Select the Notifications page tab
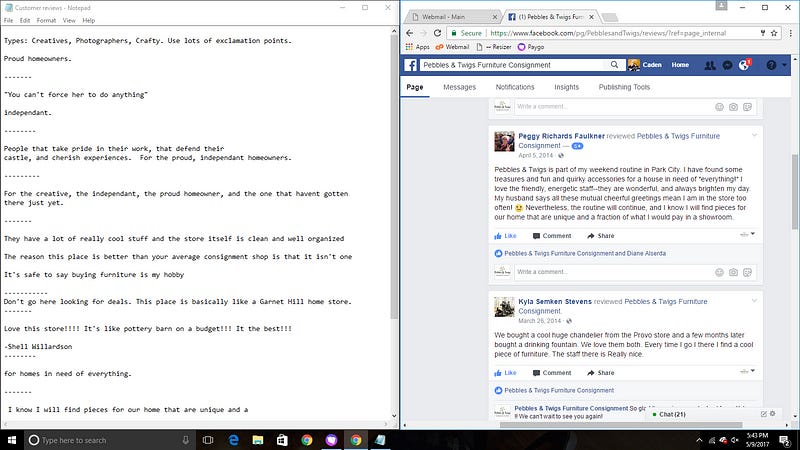Viewport: 800px width, 450px height. pos(515,87)
